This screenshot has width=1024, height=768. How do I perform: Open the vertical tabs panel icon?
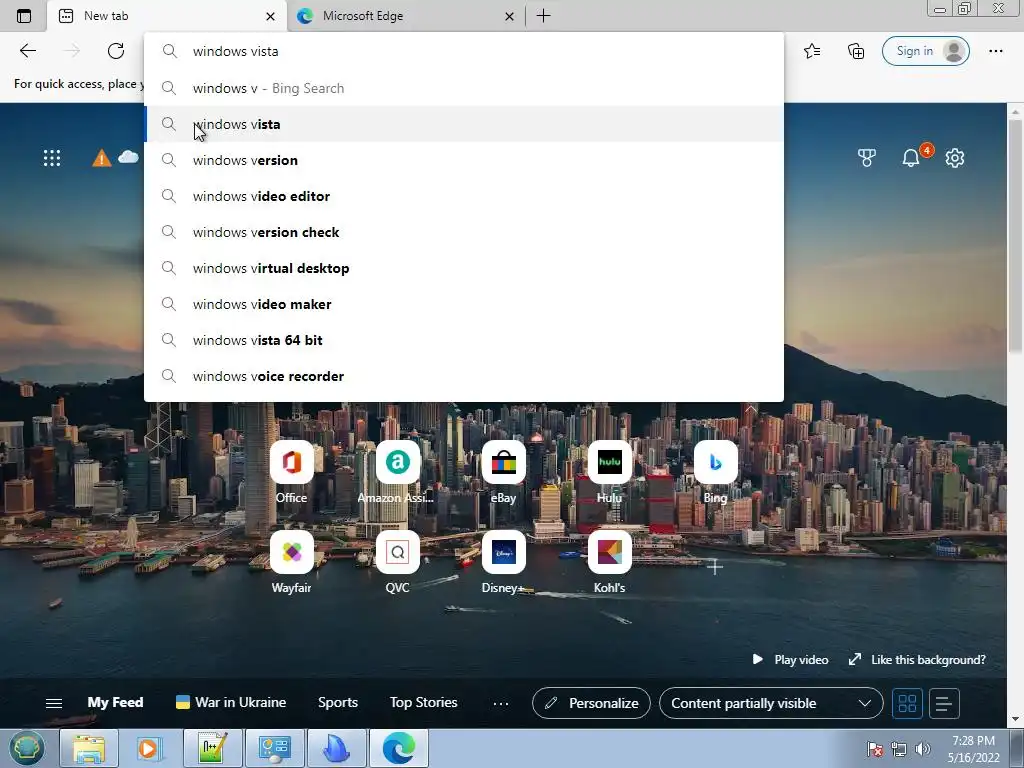(24, 16)
